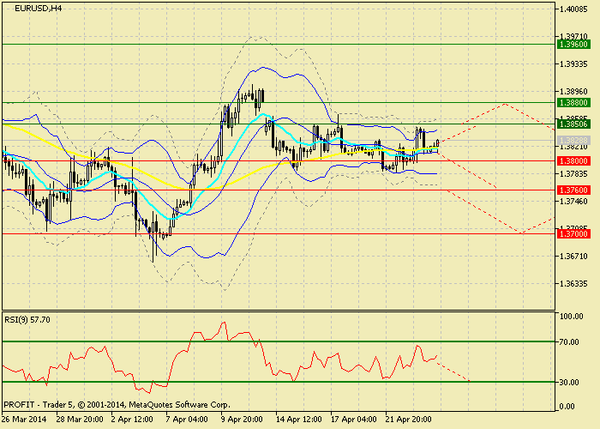Click the MetaQuotes Software Corp. copyright text

[179, 405]
